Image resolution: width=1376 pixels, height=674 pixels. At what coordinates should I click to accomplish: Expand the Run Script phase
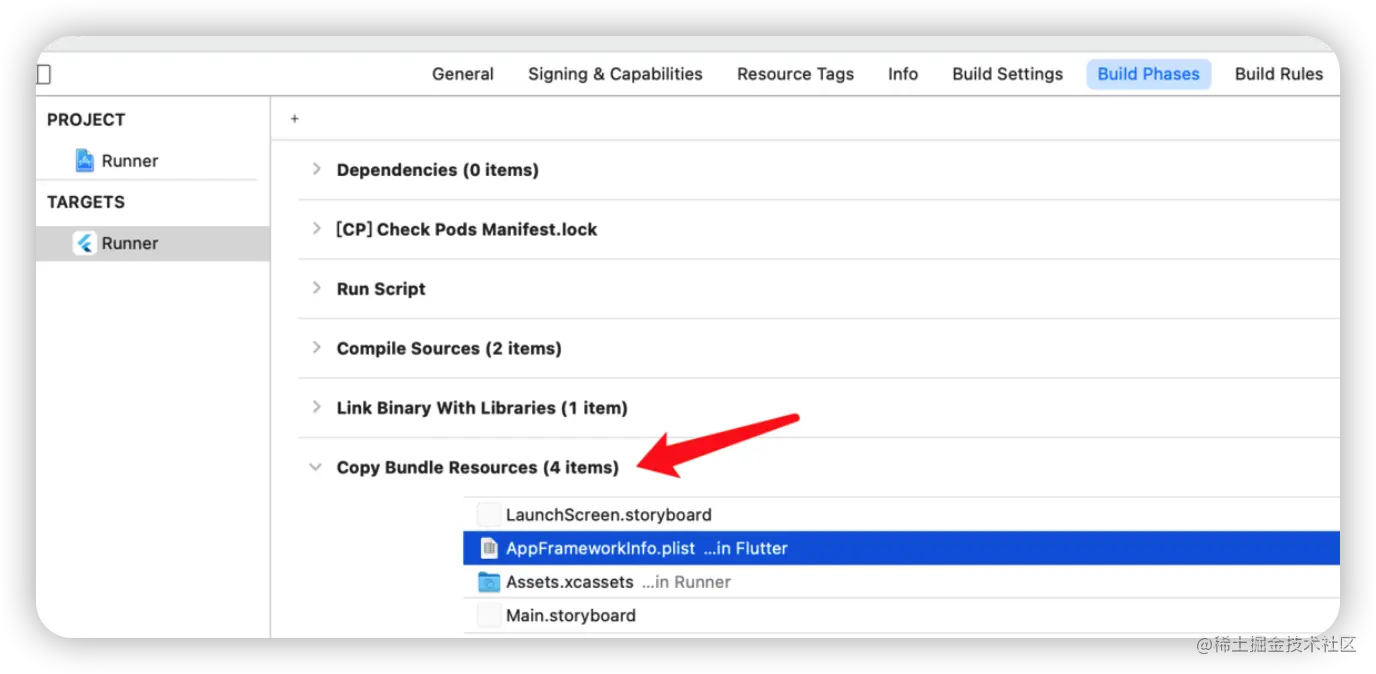pyautogui.click(x=316, y=288)
